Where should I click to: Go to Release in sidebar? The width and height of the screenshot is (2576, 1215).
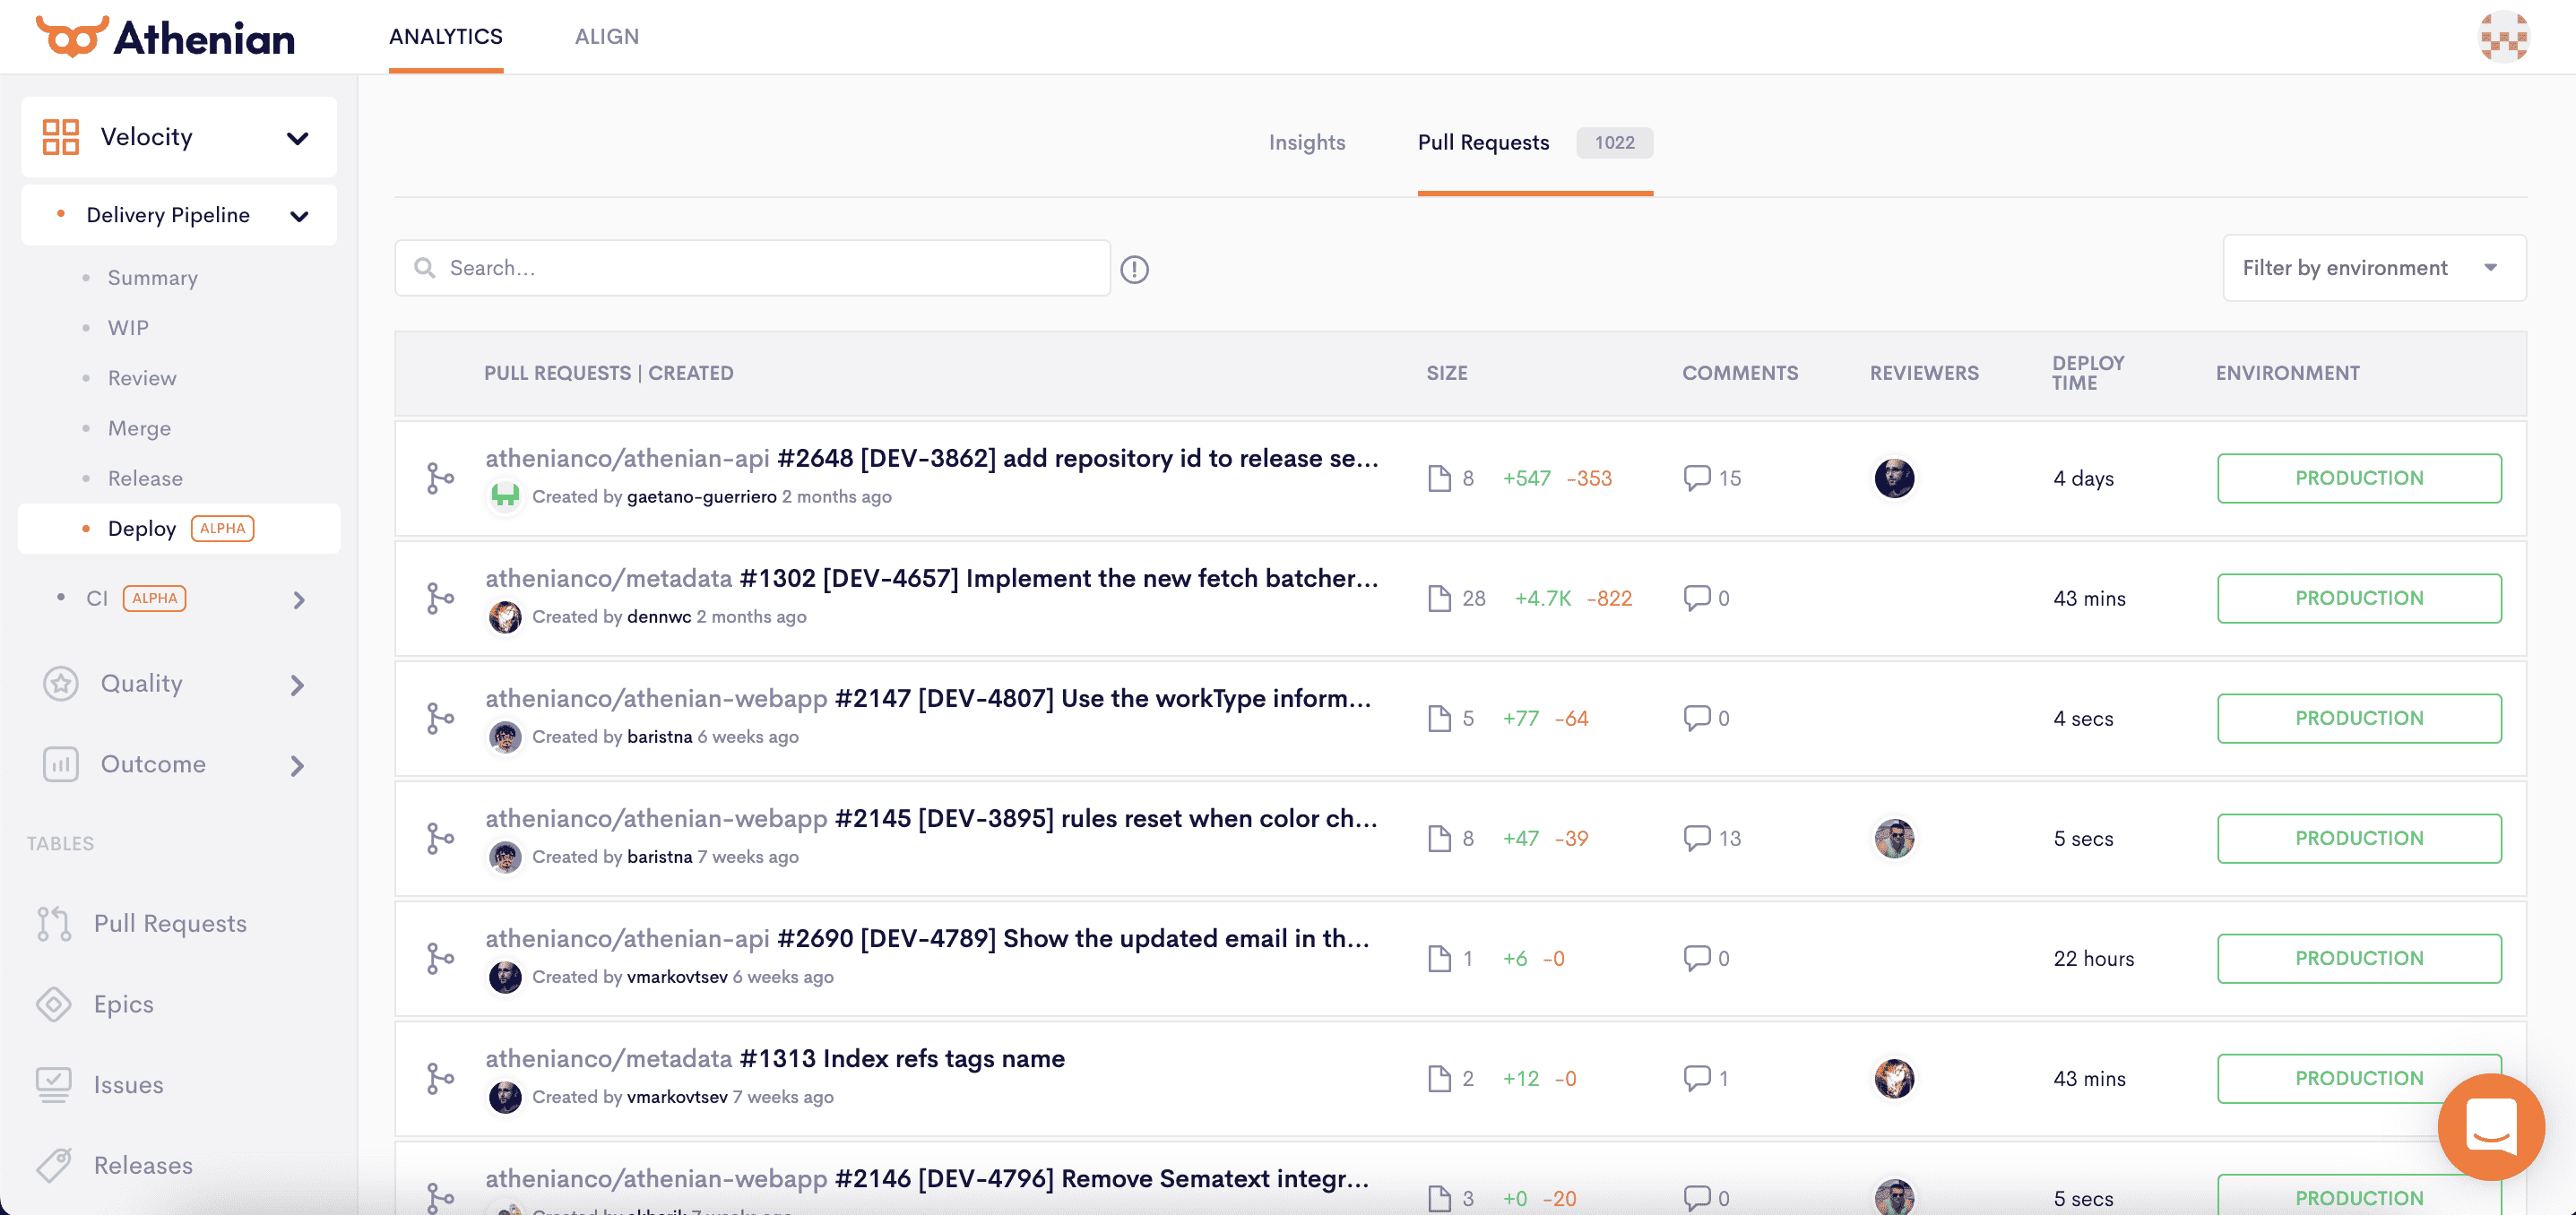point(145,478)
